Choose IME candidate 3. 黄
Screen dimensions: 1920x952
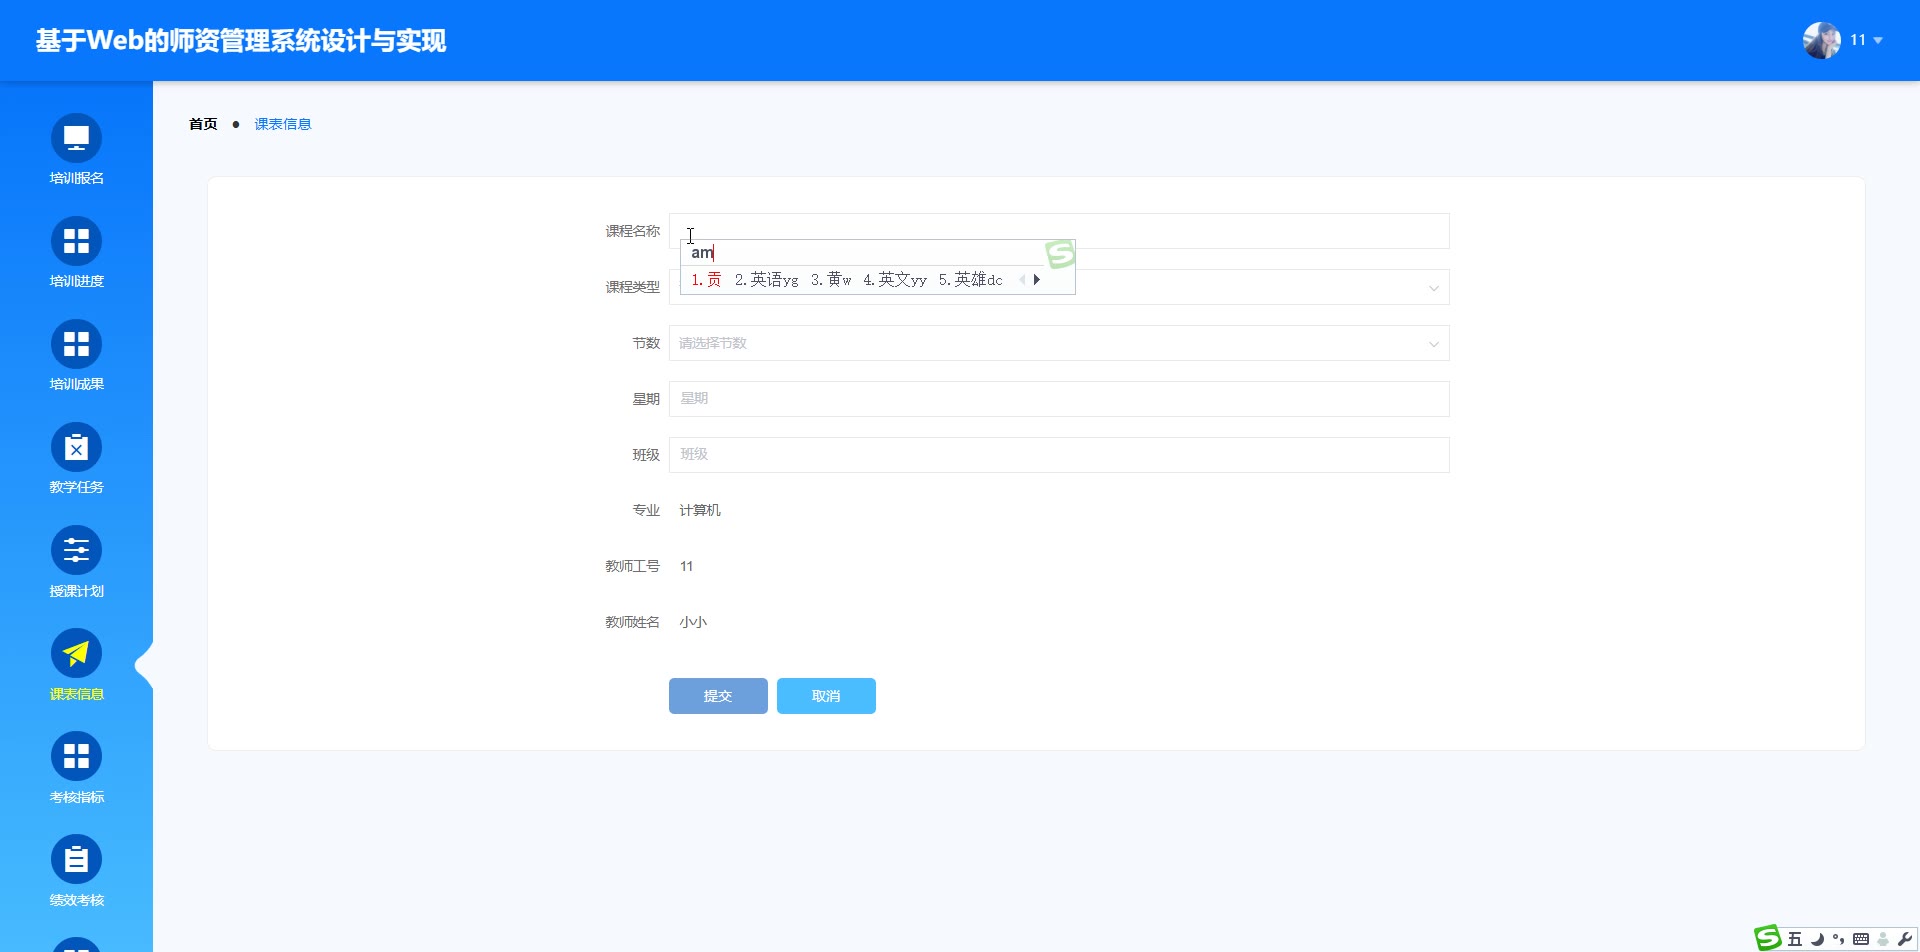pos(831,280)
